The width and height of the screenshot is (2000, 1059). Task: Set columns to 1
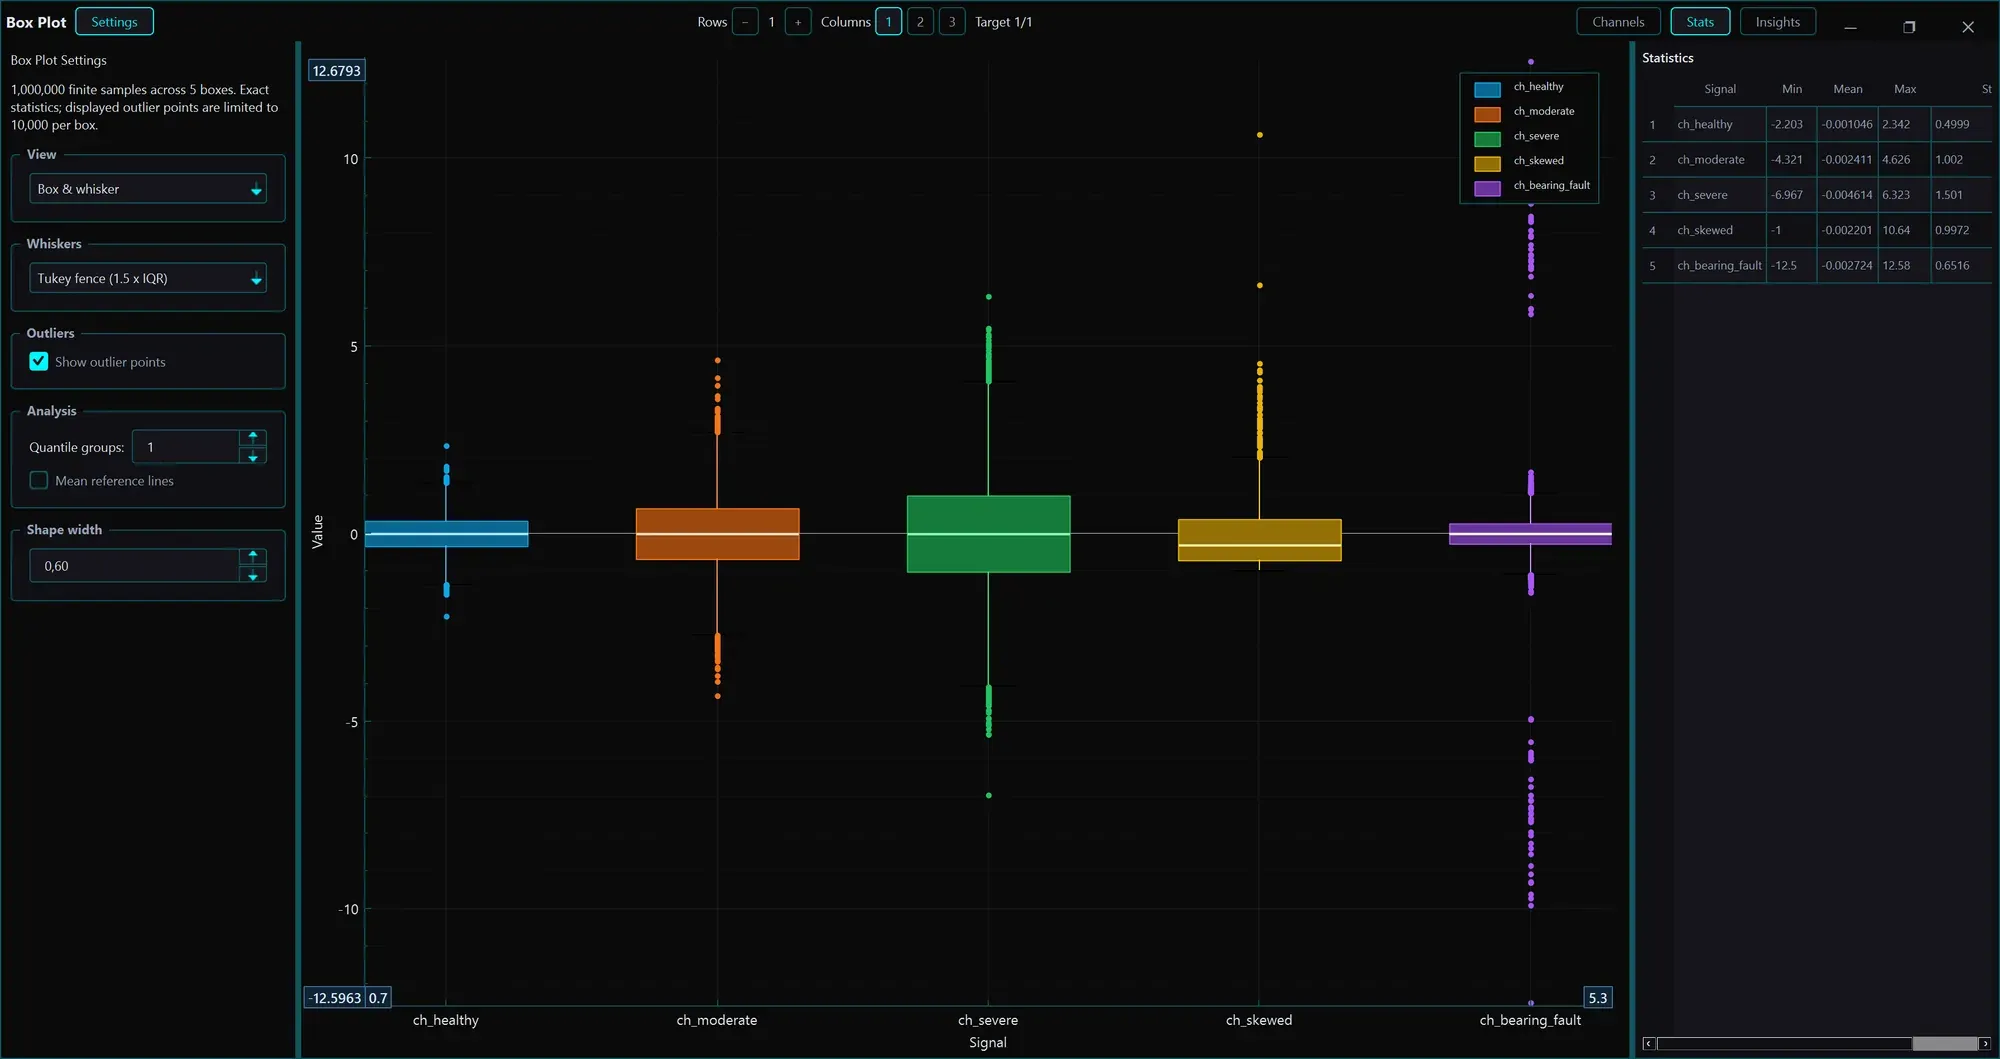888,22
